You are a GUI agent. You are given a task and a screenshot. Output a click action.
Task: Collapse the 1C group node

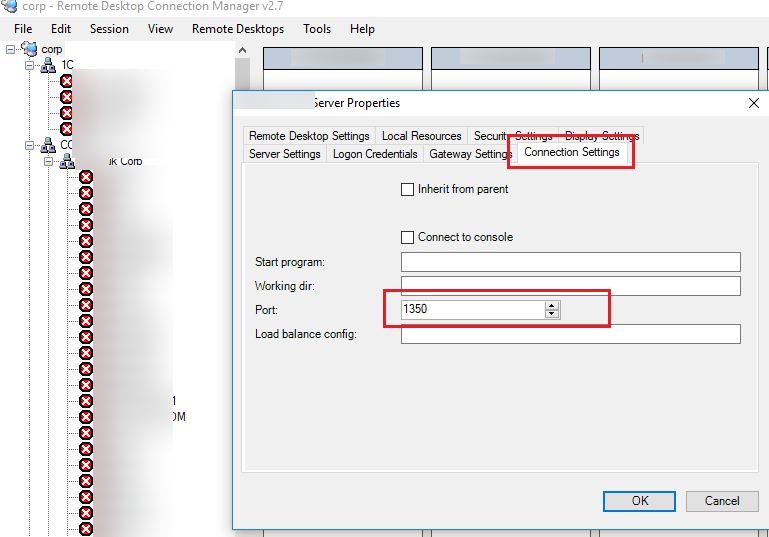pyautogui.click(x=29, y=65)
